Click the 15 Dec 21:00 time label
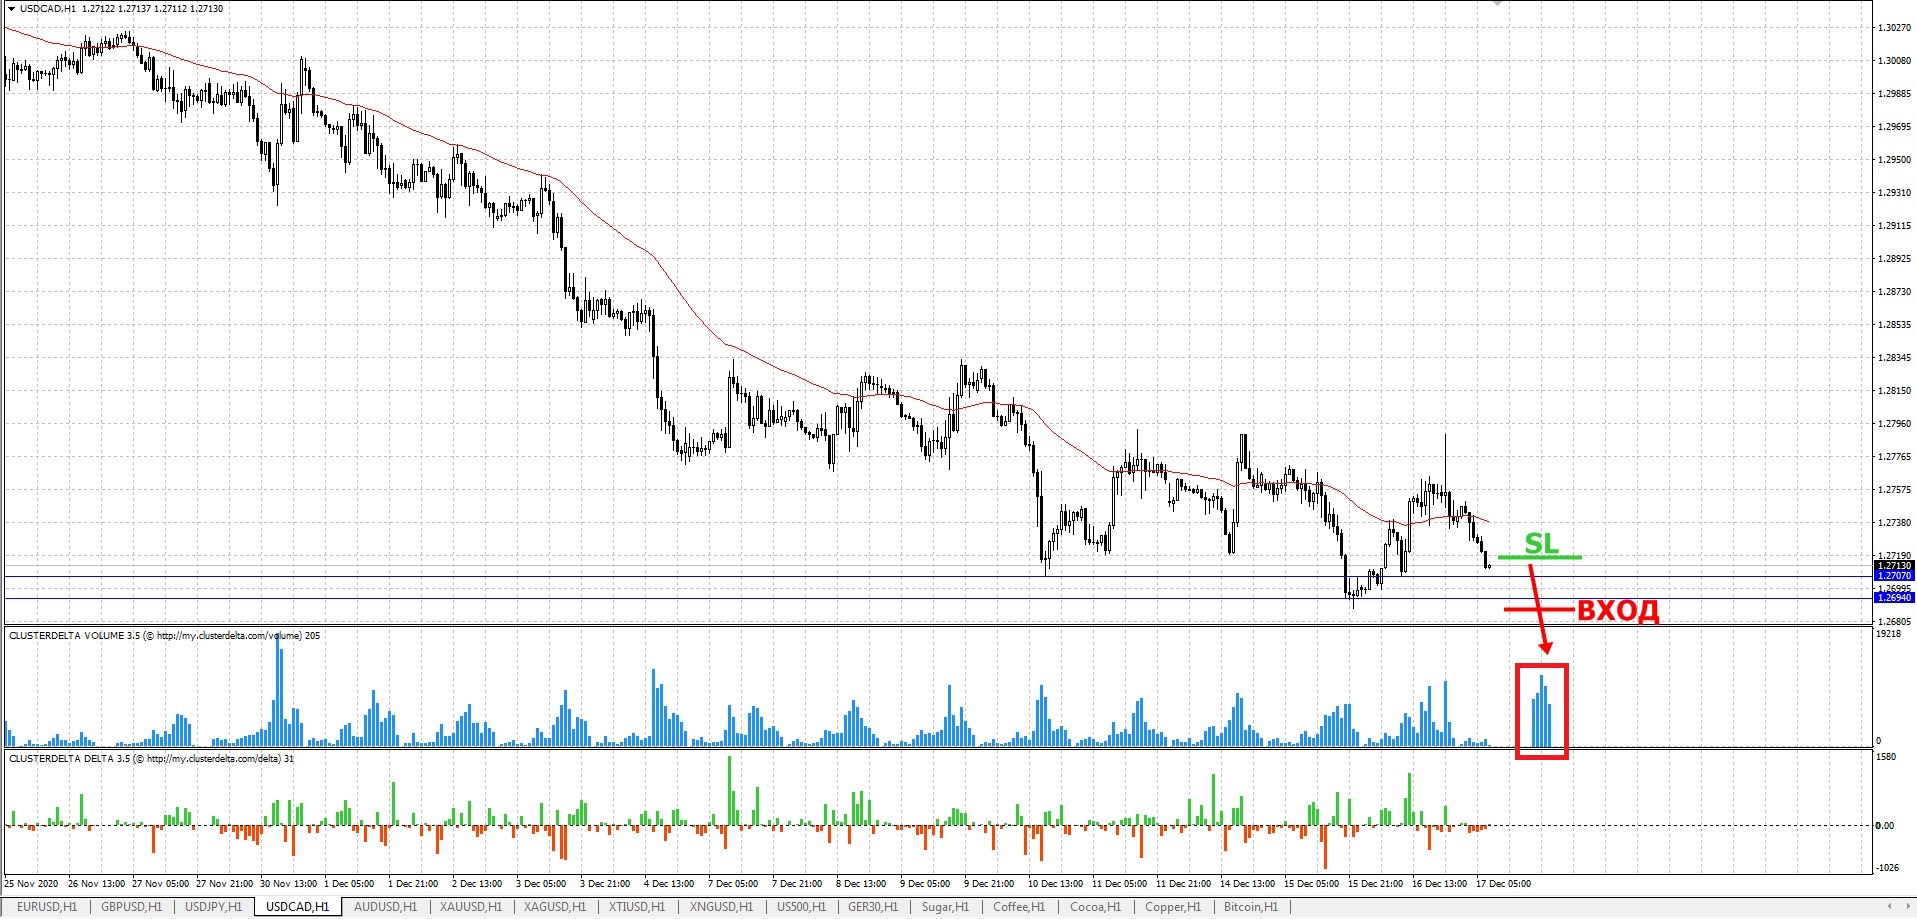 [1375, 884]
